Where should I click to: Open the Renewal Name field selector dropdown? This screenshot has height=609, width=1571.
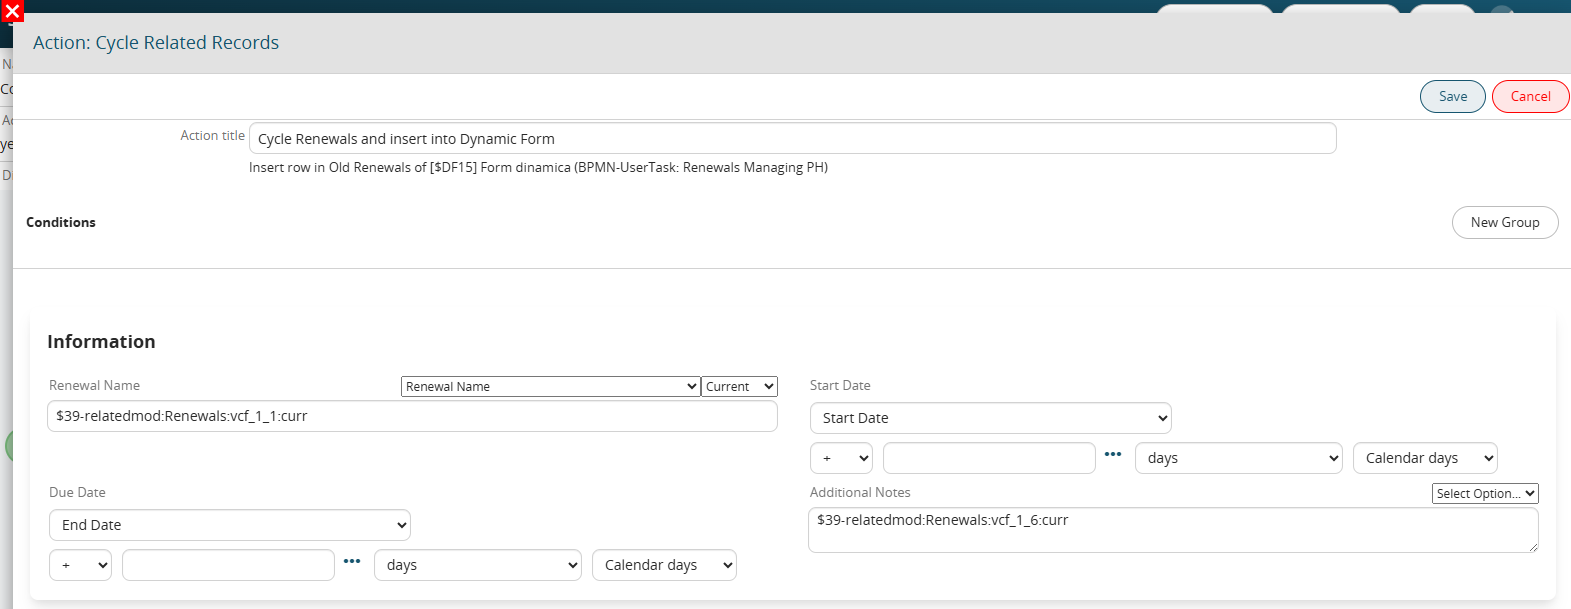click(550, 386)
